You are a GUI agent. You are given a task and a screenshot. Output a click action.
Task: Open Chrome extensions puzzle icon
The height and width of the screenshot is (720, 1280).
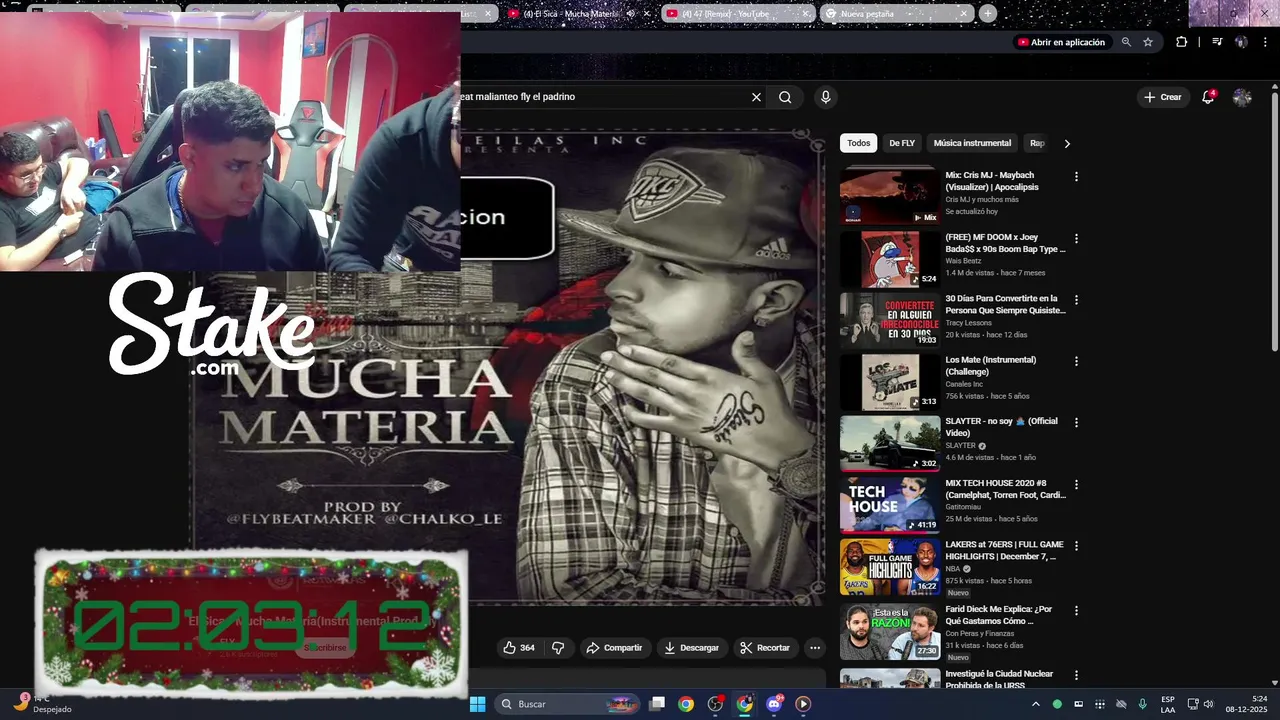pyautogui.click(x=1182, y=42)
